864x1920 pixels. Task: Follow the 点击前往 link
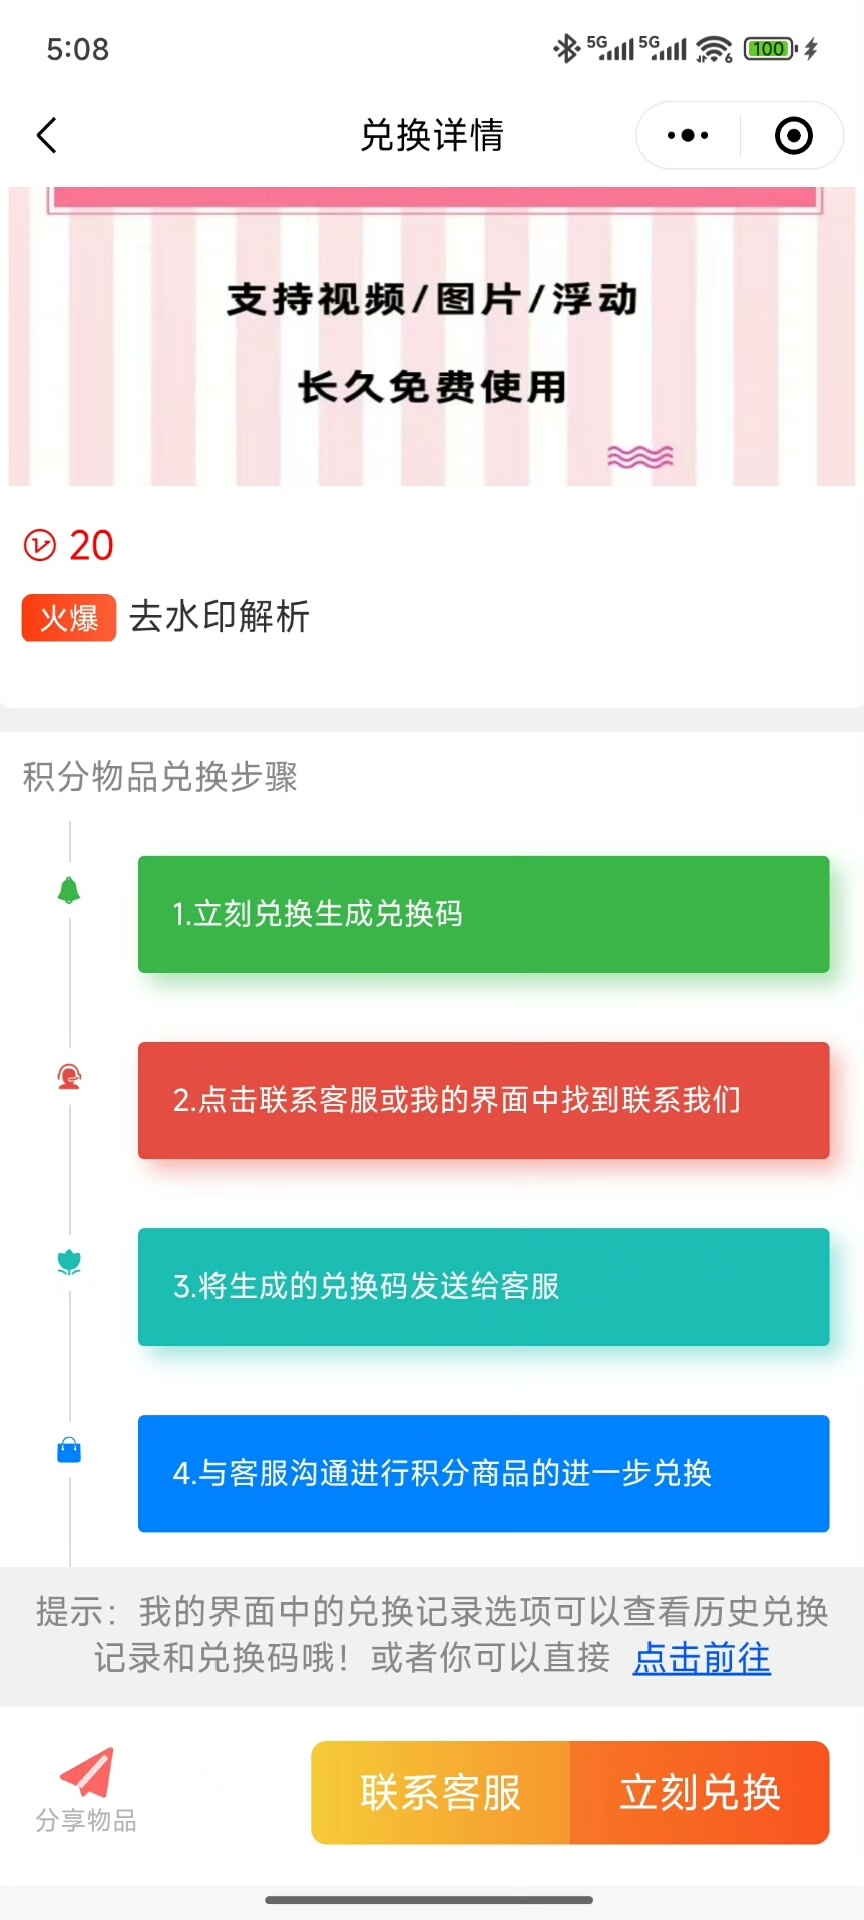click(701, 1658)
